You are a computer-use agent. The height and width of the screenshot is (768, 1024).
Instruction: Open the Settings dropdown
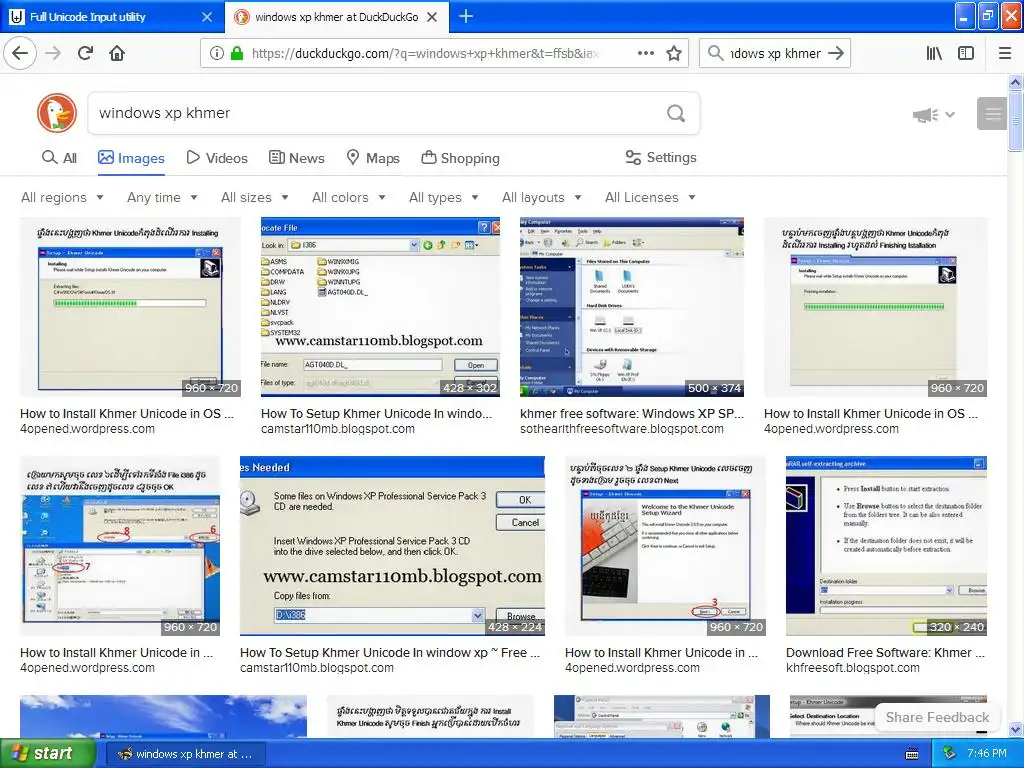(x=661, y=157)
